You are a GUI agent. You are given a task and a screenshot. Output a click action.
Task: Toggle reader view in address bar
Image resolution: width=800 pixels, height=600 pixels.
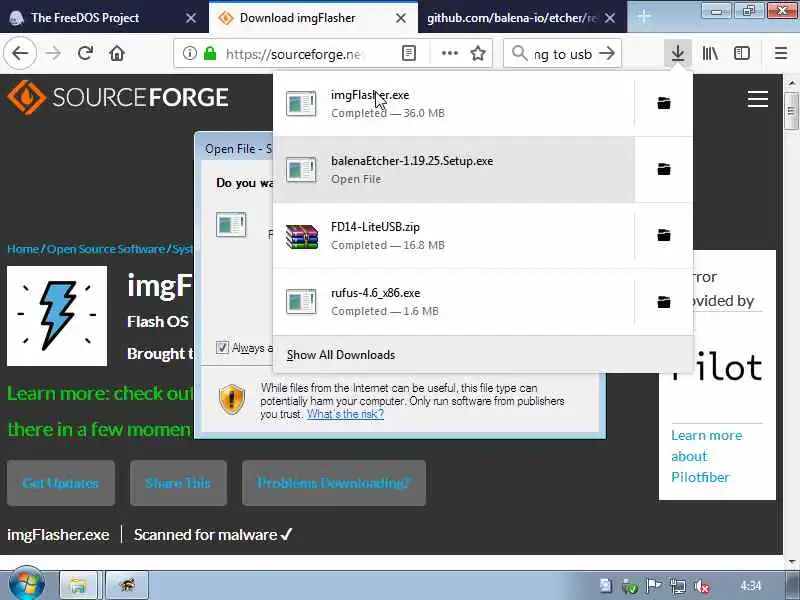click(409, 53)
